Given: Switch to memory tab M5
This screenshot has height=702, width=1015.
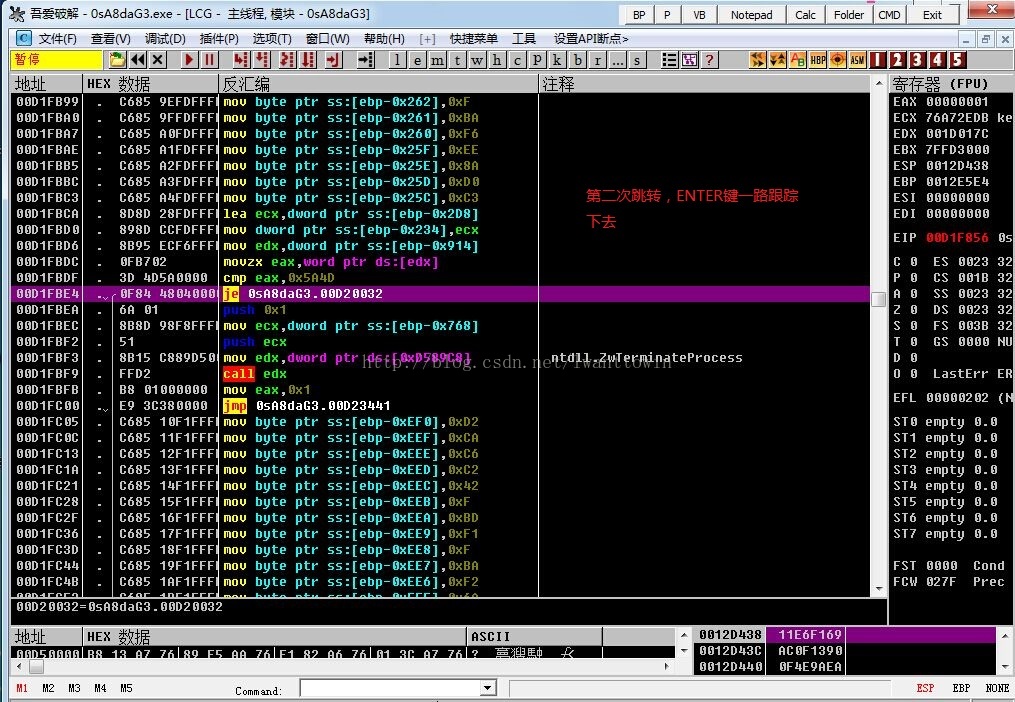Looking at the screenshot, I should coord(126,688).
